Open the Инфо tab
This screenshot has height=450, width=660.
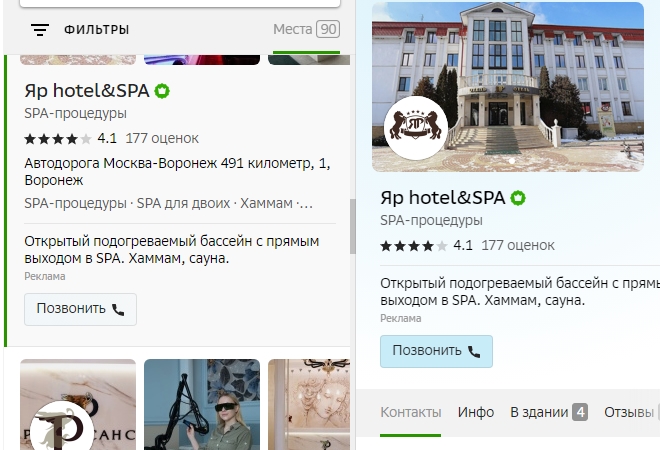click(x=476, y=412)
